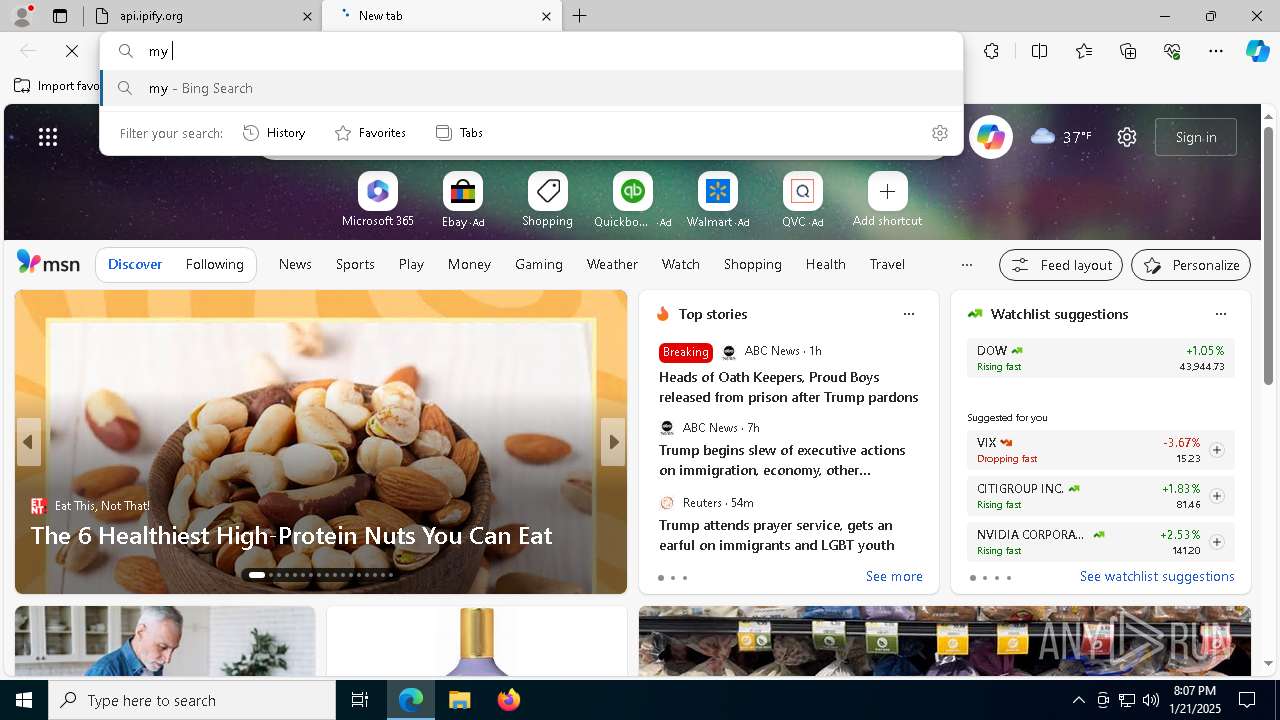Select the Discover feed tab
Screen dimensions: 1280x720
[x=135, y=264]
